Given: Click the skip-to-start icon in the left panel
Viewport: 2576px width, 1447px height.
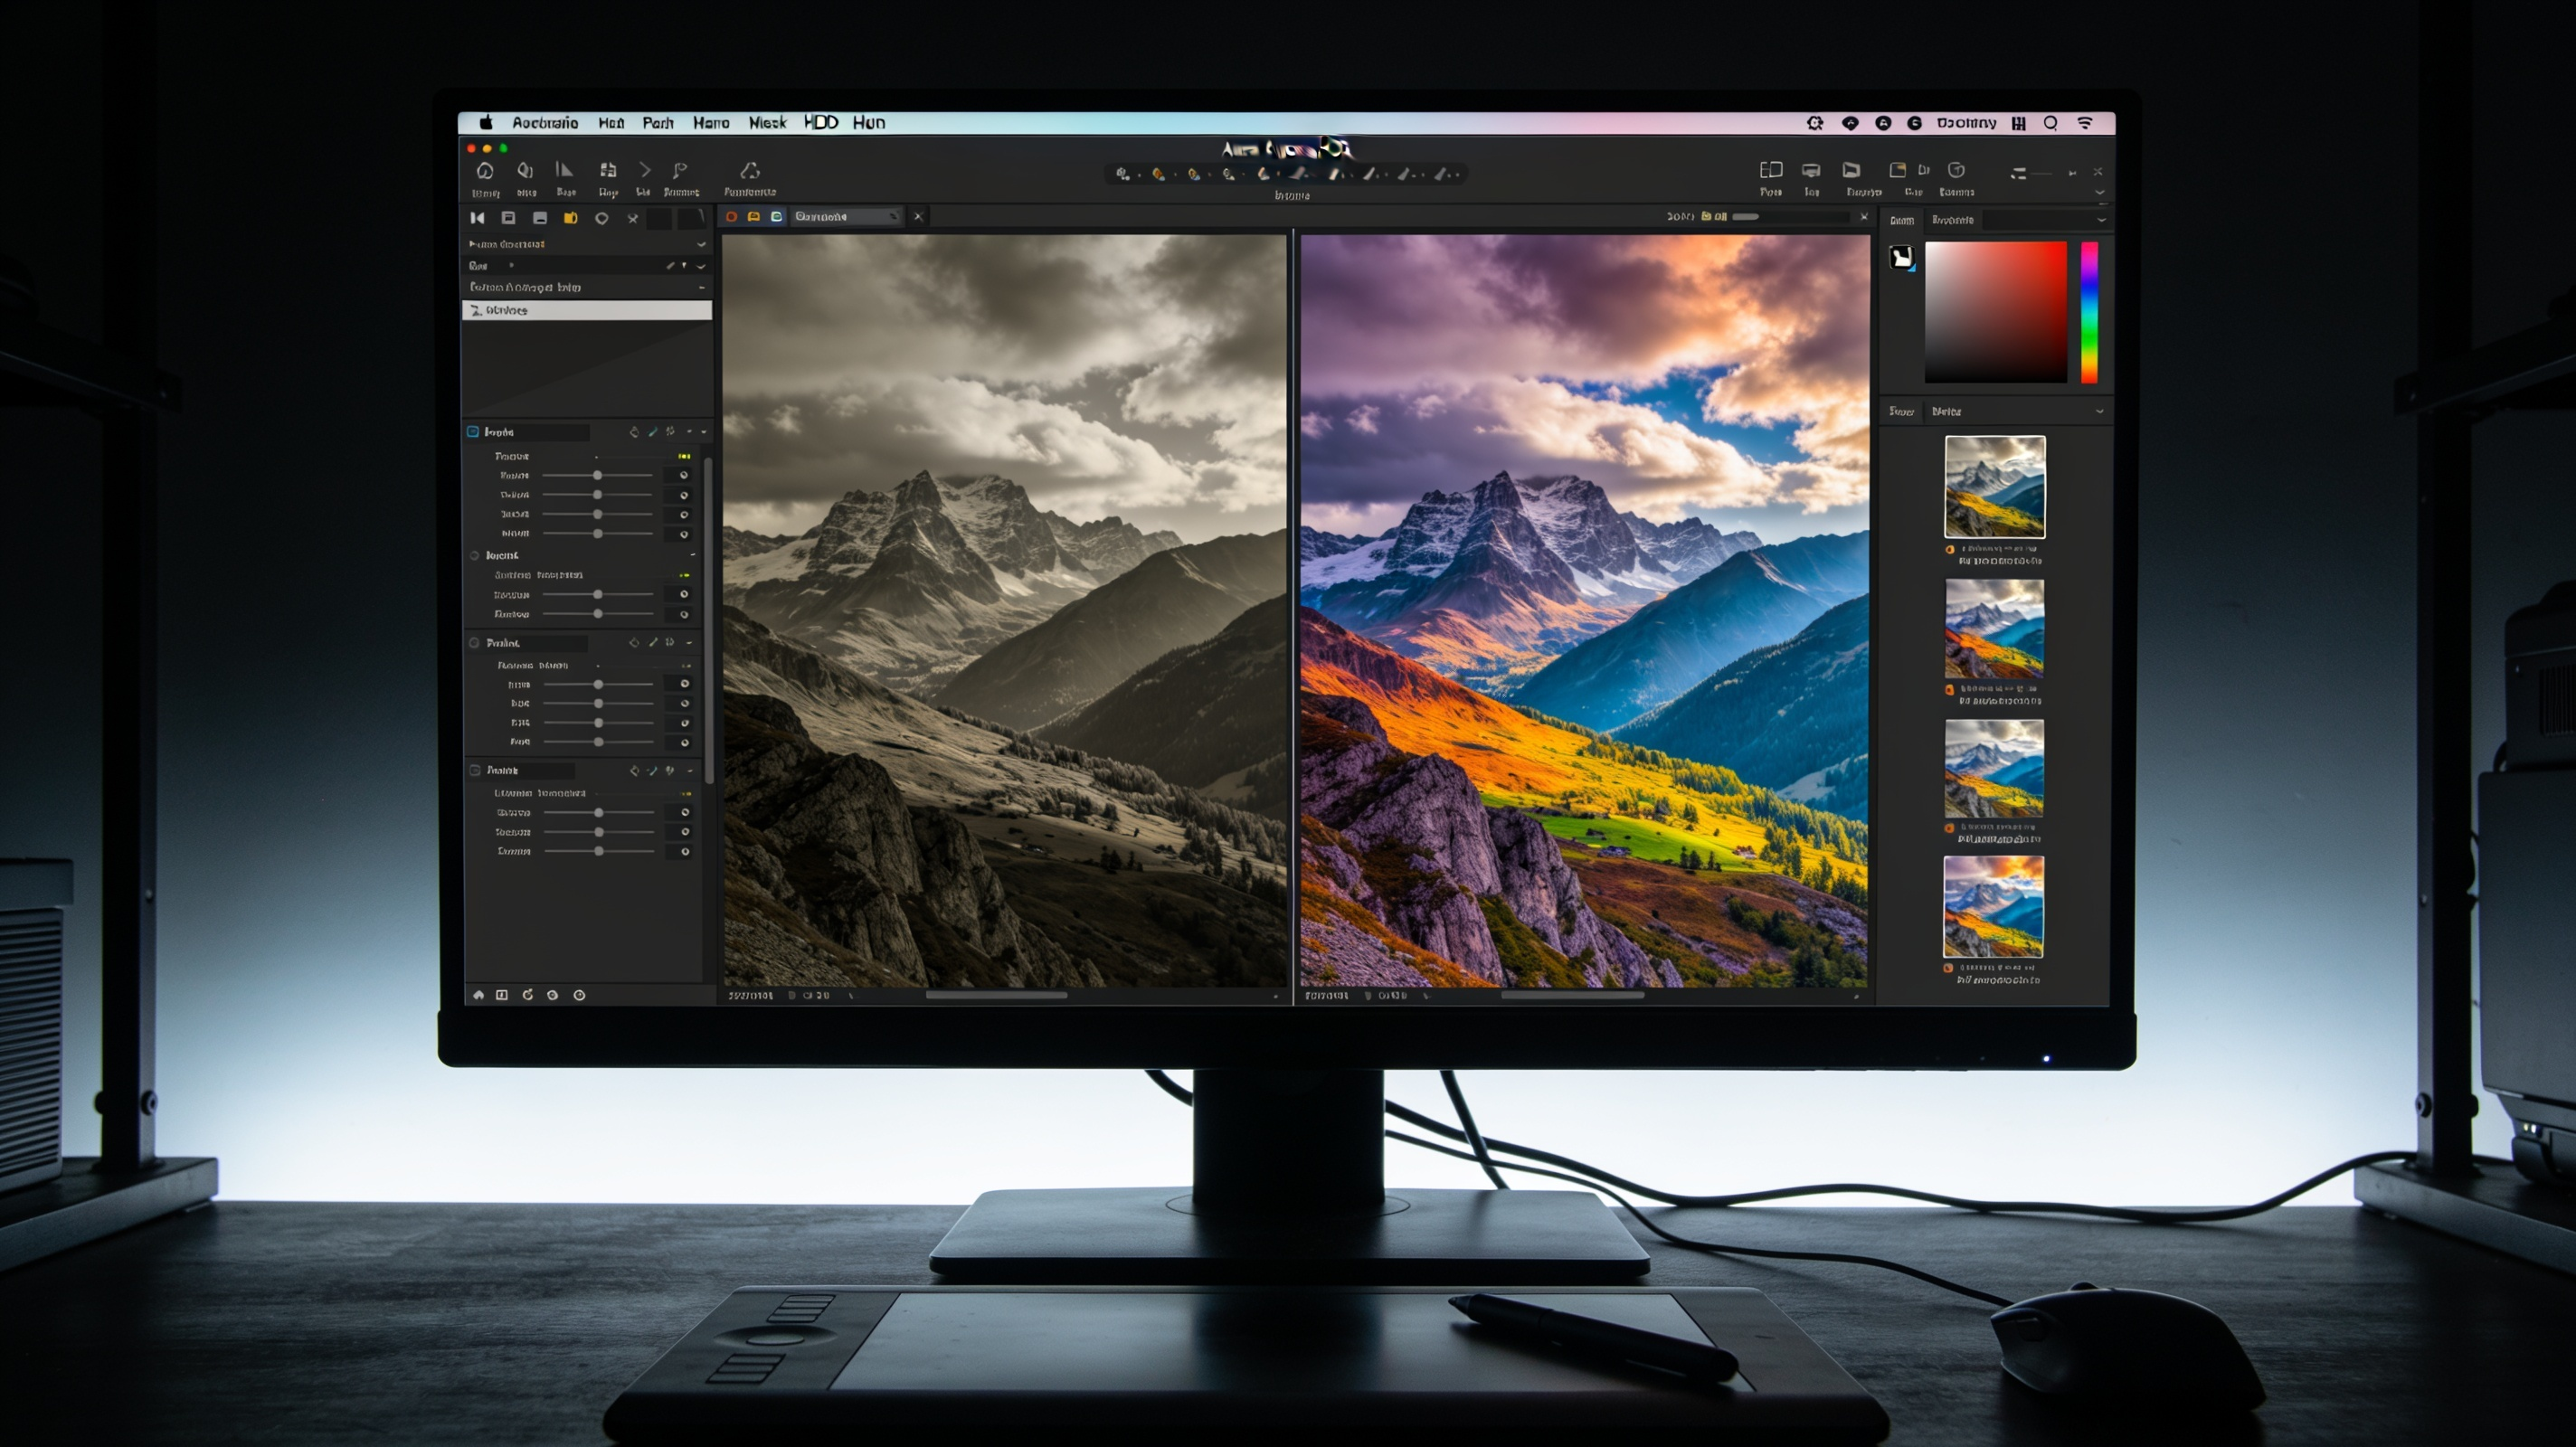Looking at the screenshot, I should click(477, 217).
